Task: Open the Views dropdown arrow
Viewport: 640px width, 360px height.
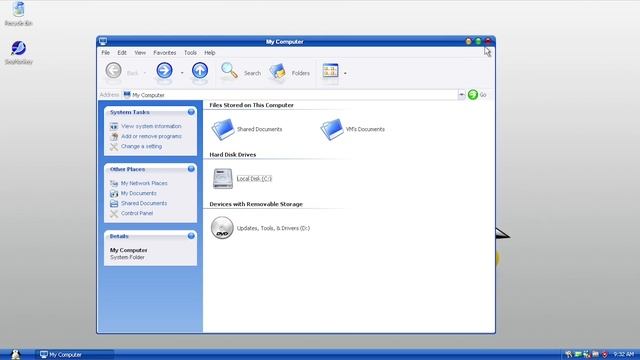Action: 345,73
